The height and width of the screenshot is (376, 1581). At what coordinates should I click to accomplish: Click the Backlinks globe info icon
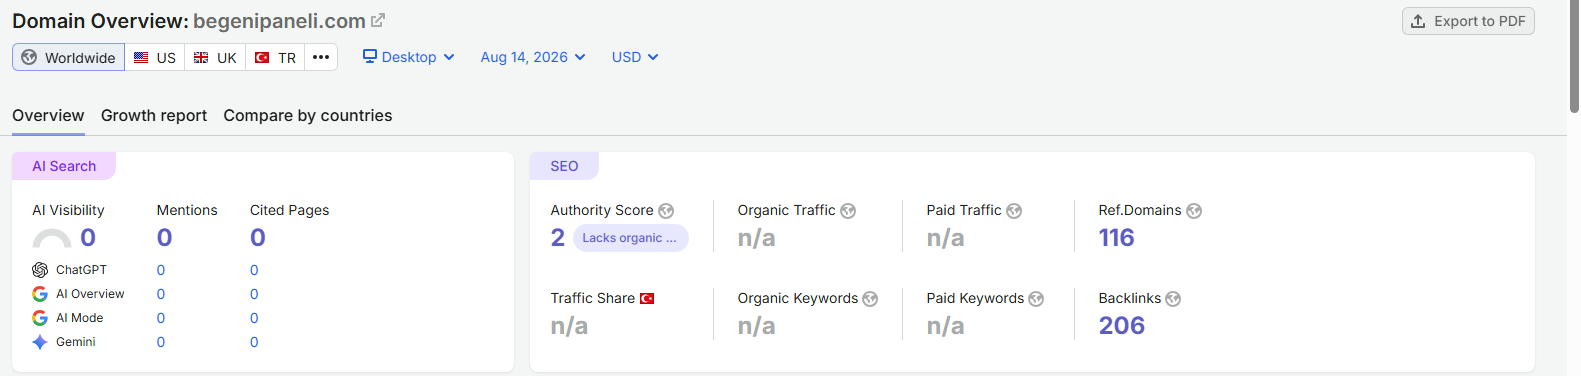click(x=1173, y=299)
